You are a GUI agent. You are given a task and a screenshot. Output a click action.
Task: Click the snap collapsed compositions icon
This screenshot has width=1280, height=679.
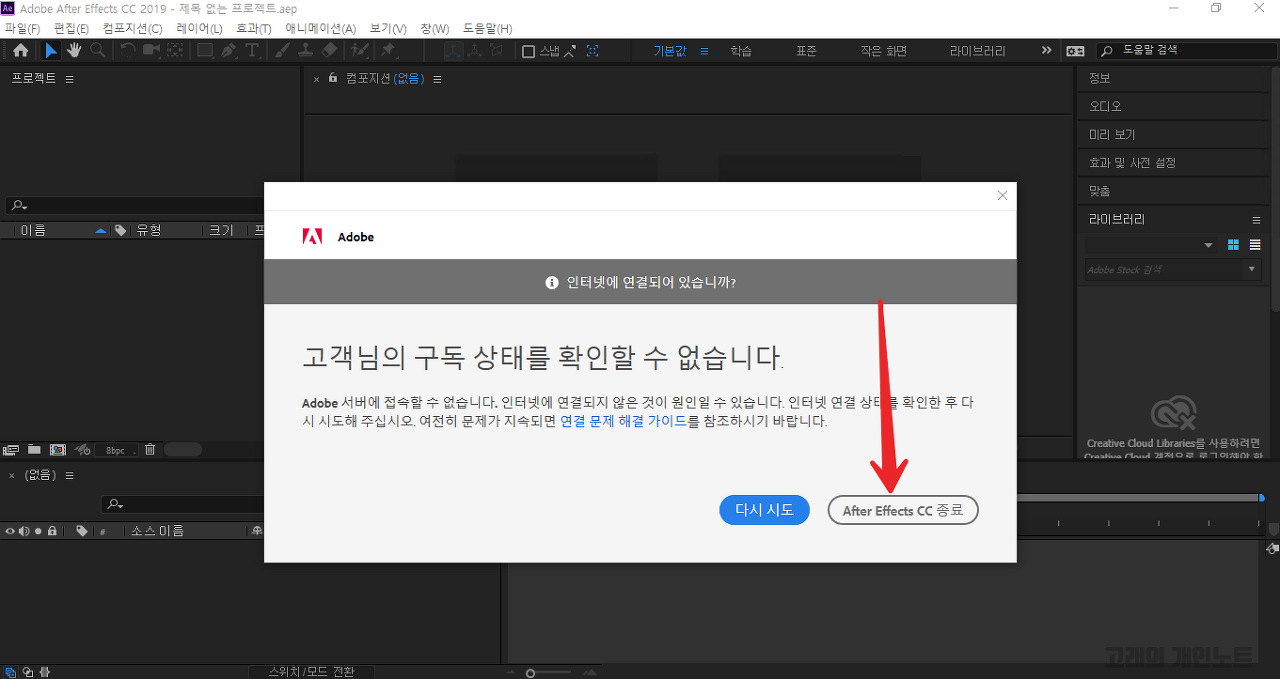[593, 51]
